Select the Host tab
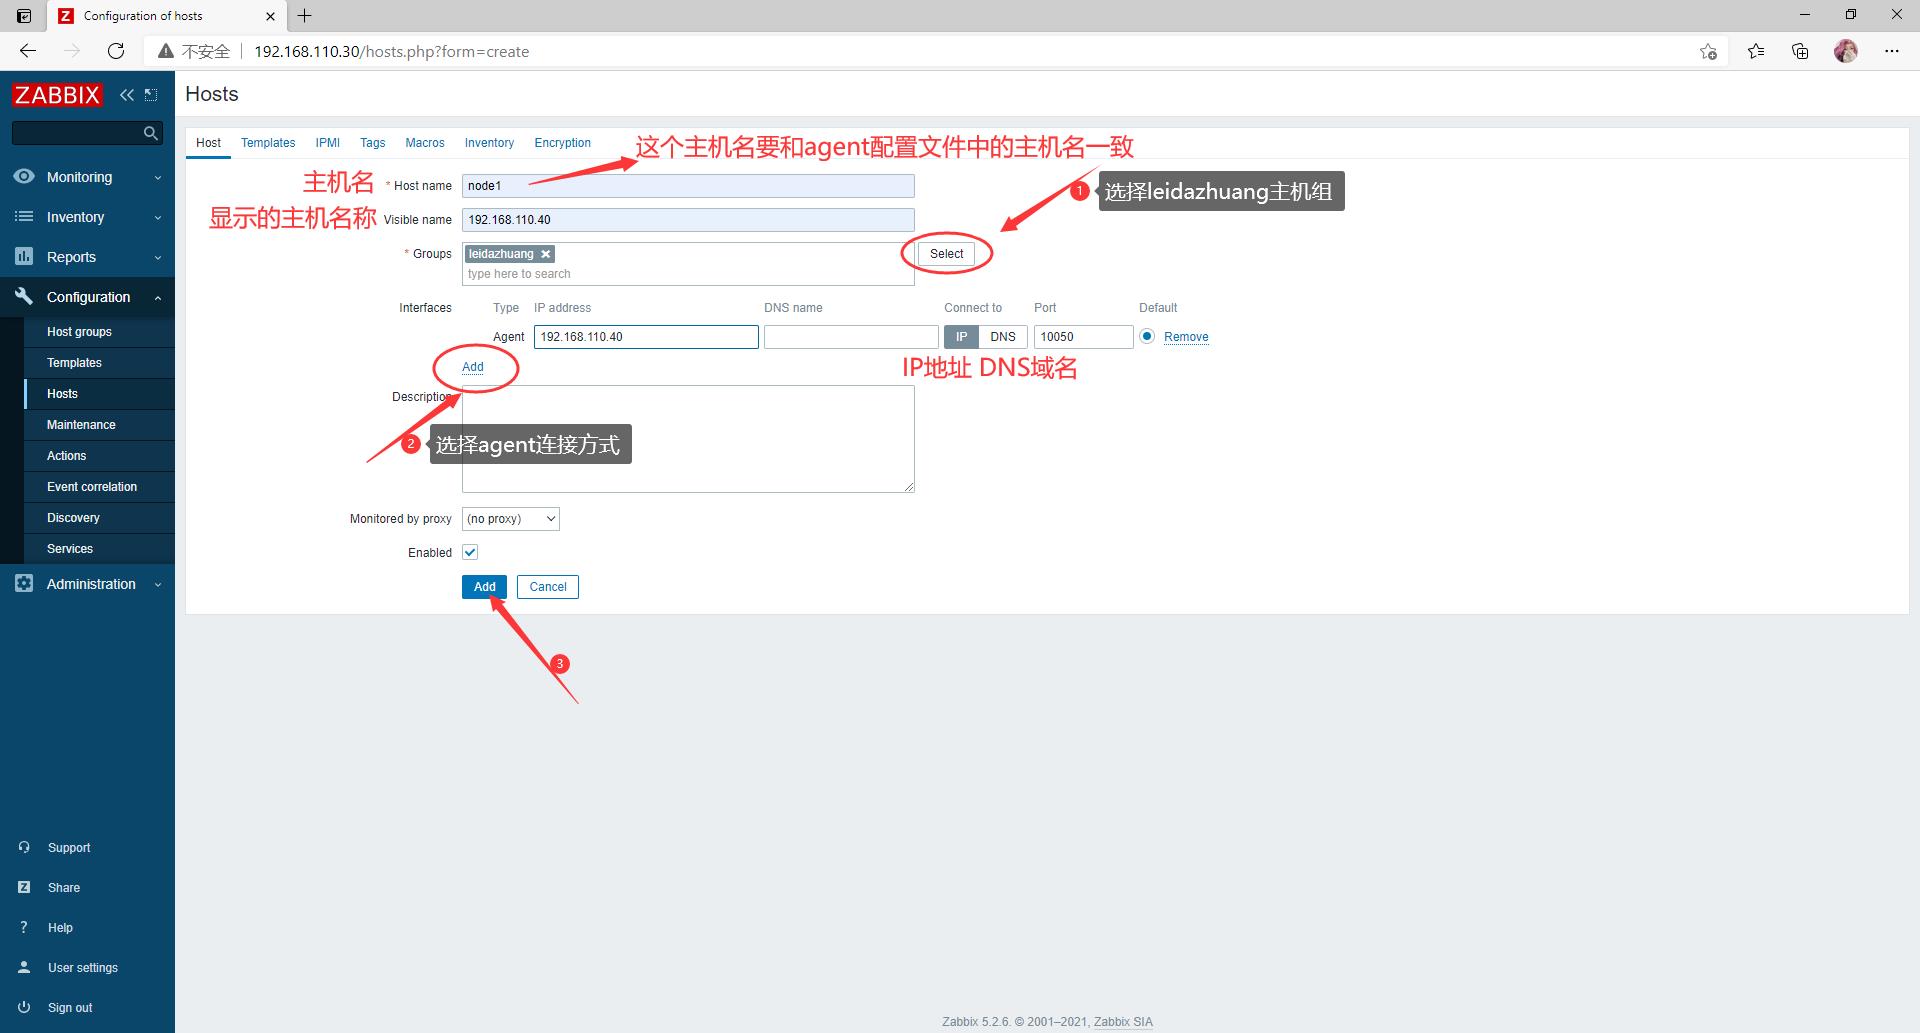Viewport: 1920px width, 1033px height. tap(208, 143)
